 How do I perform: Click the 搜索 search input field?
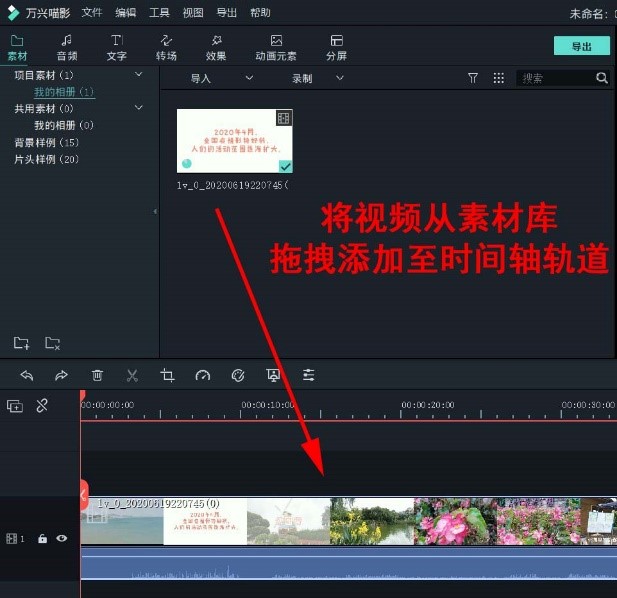point(555,78)
